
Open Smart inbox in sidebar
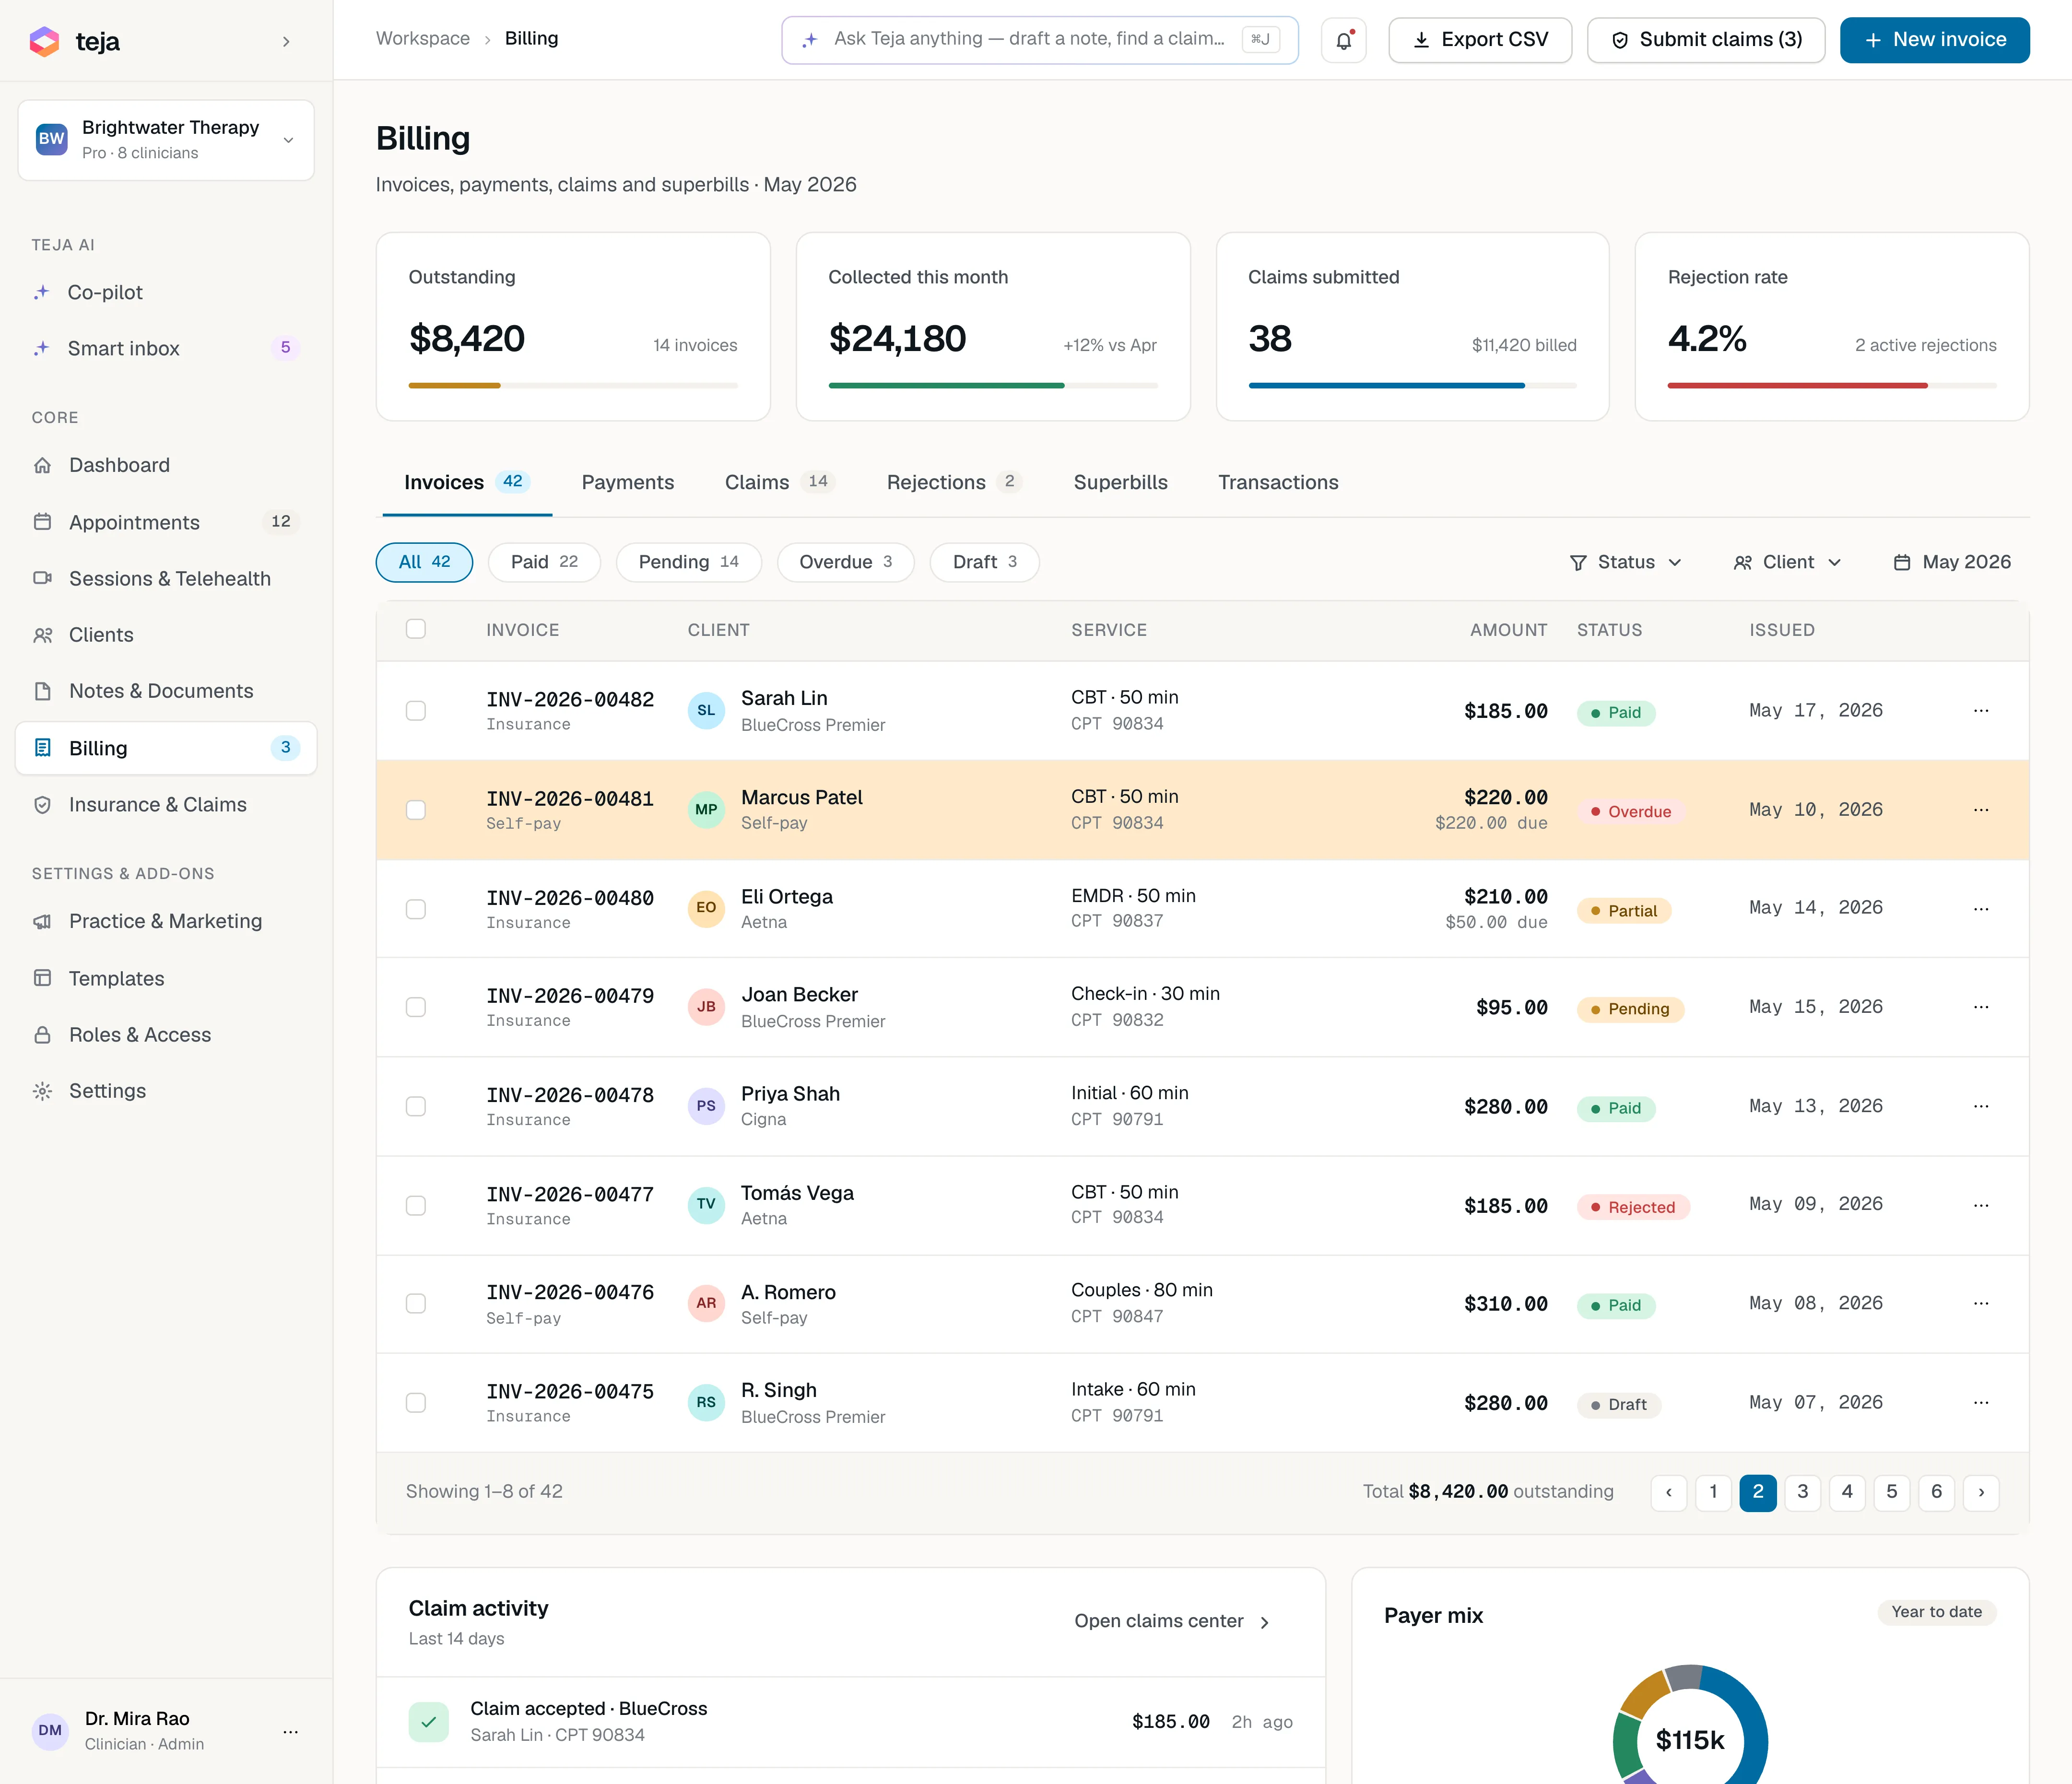(166, 348)
